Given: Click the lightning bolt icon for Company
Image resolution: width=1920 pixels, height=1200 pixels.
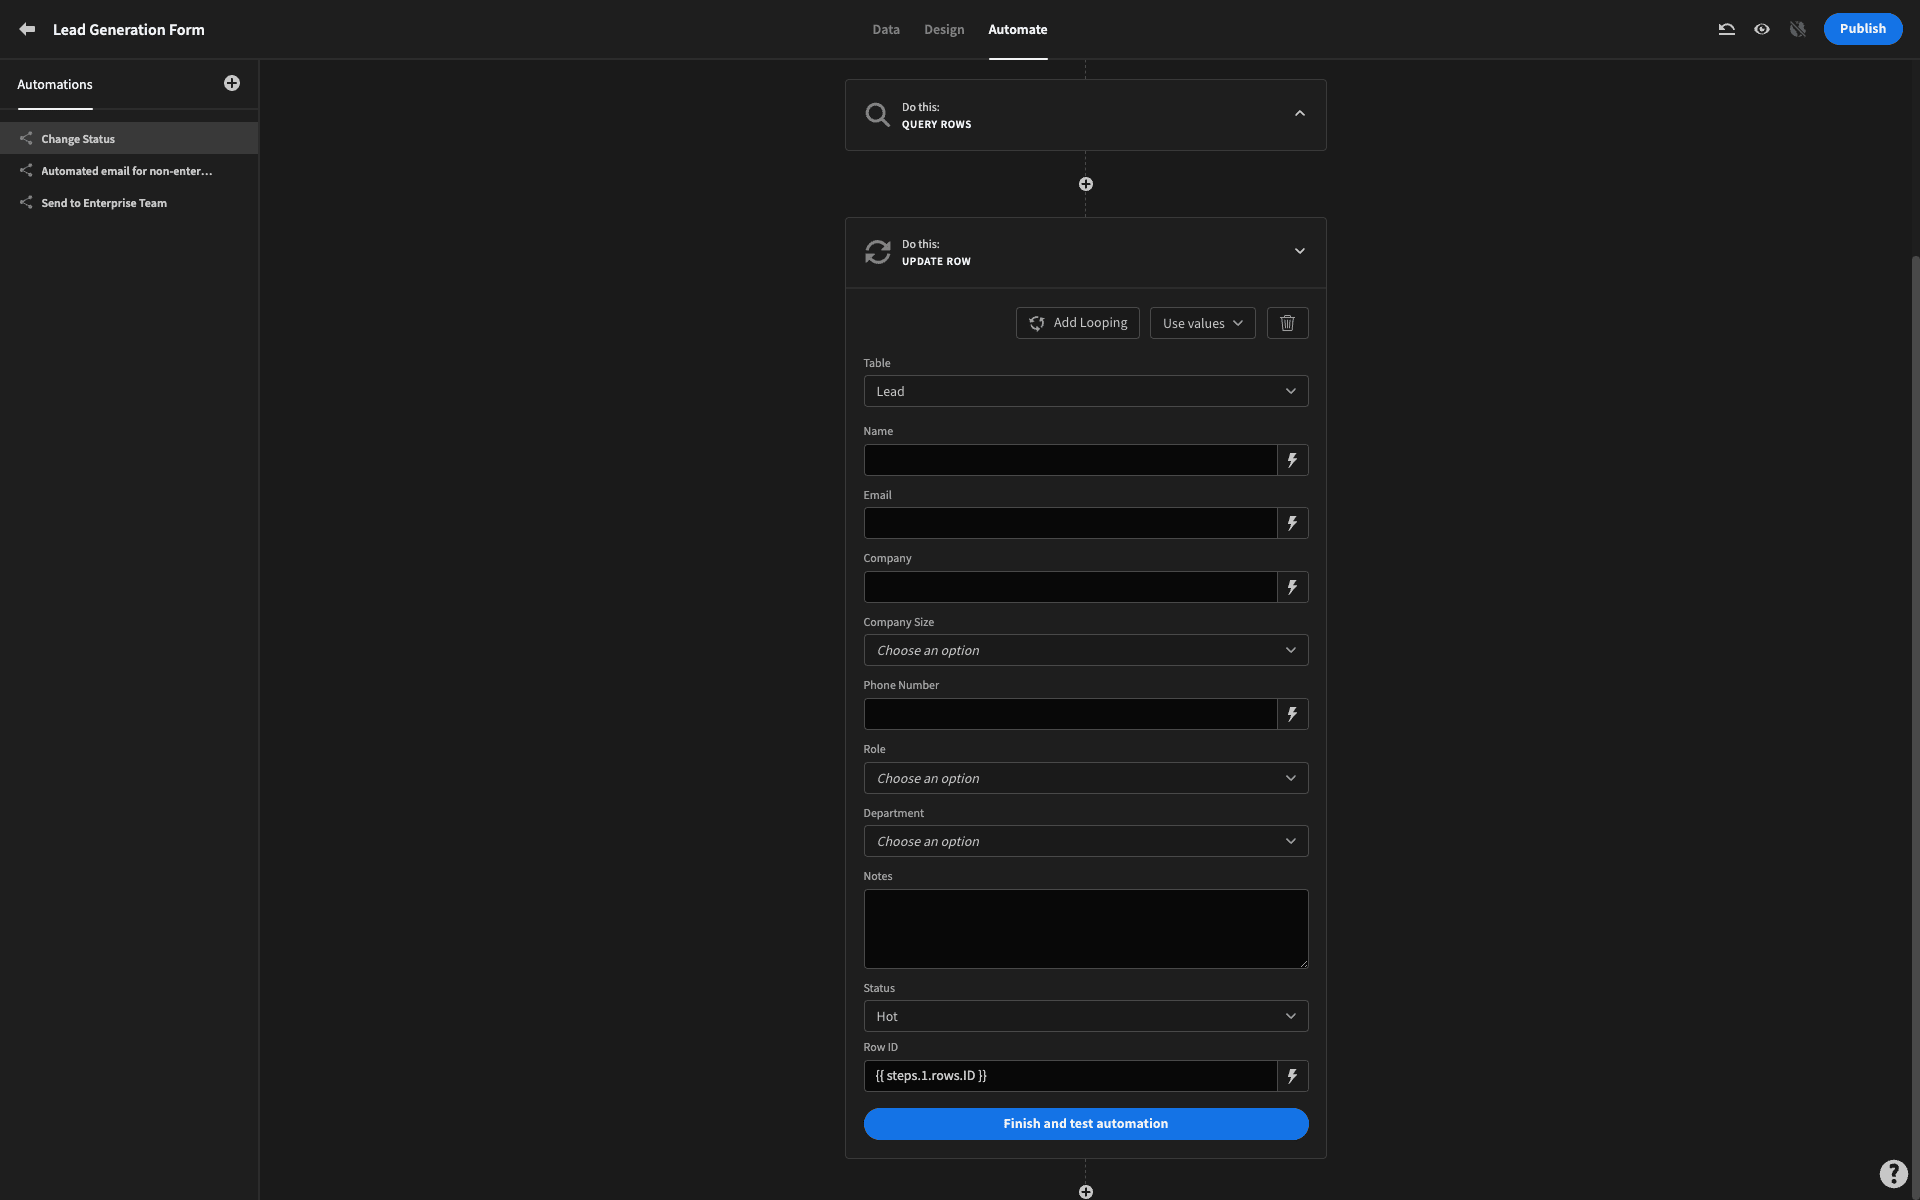Looking at the screenshot, I should click(x=1292, y=586).
